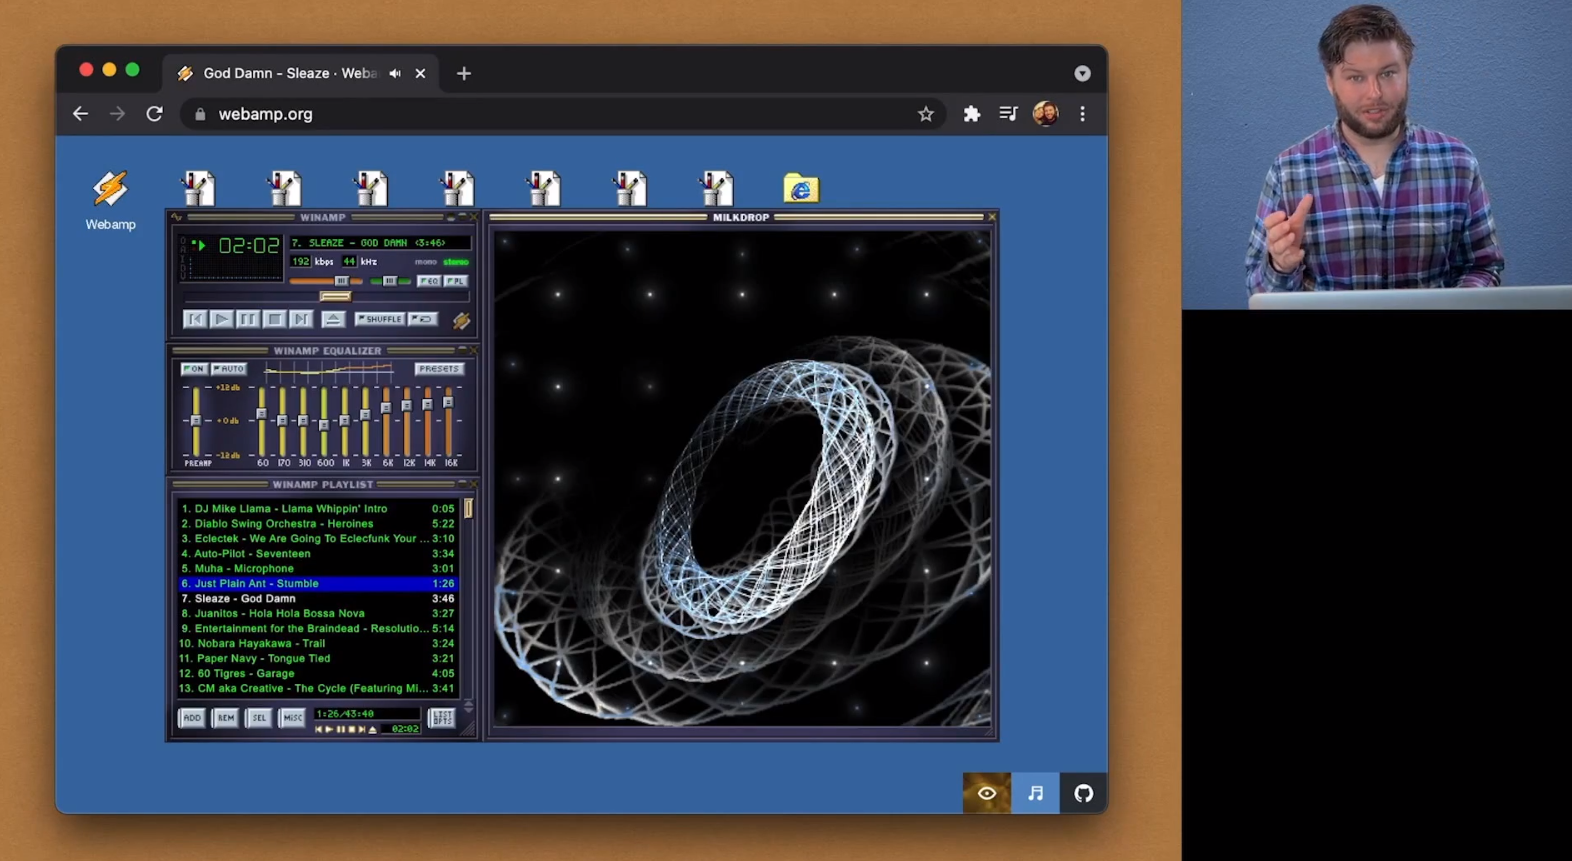Skip to previous track in Winamp

coord(195,319)
